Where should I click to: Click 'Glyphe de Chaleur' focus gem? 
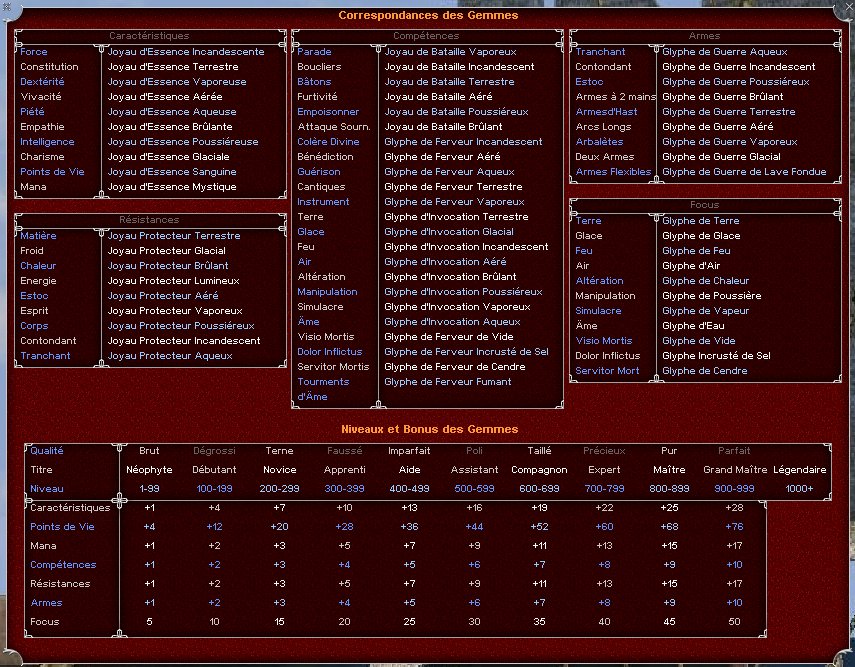coord(706,281)
